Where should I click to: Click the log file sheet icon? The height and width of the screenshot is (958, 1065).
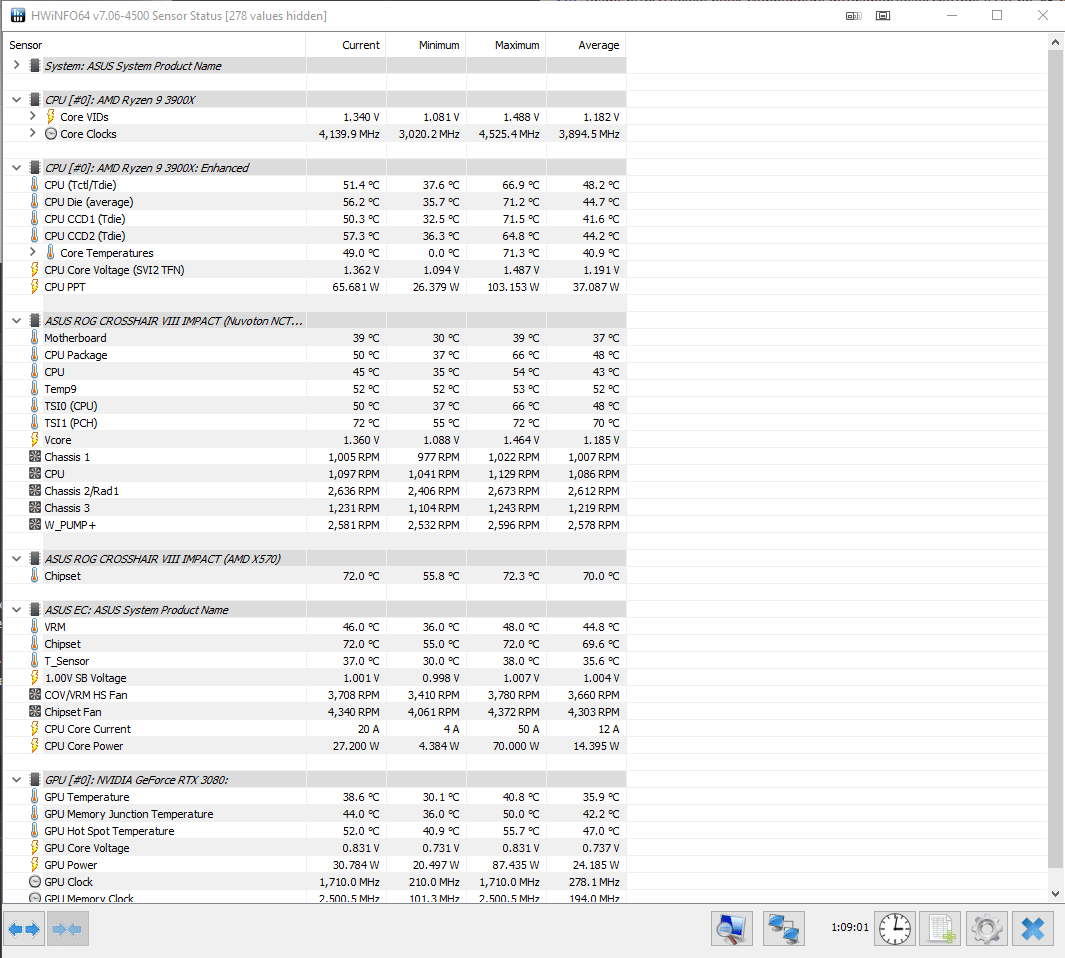pos(941,929)
